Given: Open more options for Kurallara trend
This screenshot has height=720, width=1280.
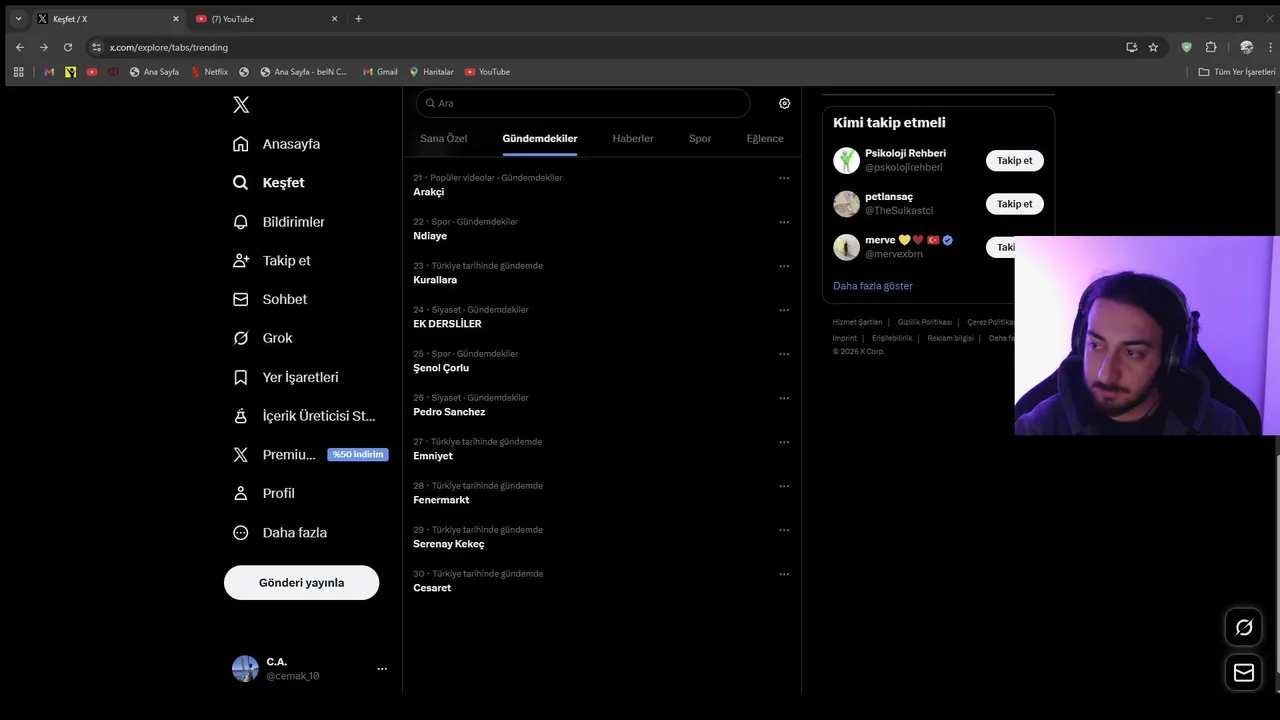Looking at the screenshot, I should [x=784, y=266].
